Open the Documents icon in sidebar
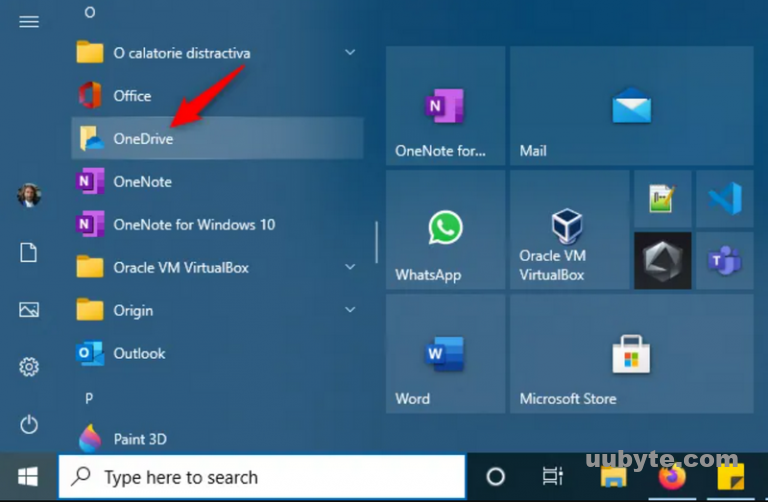 pos(28,253)
